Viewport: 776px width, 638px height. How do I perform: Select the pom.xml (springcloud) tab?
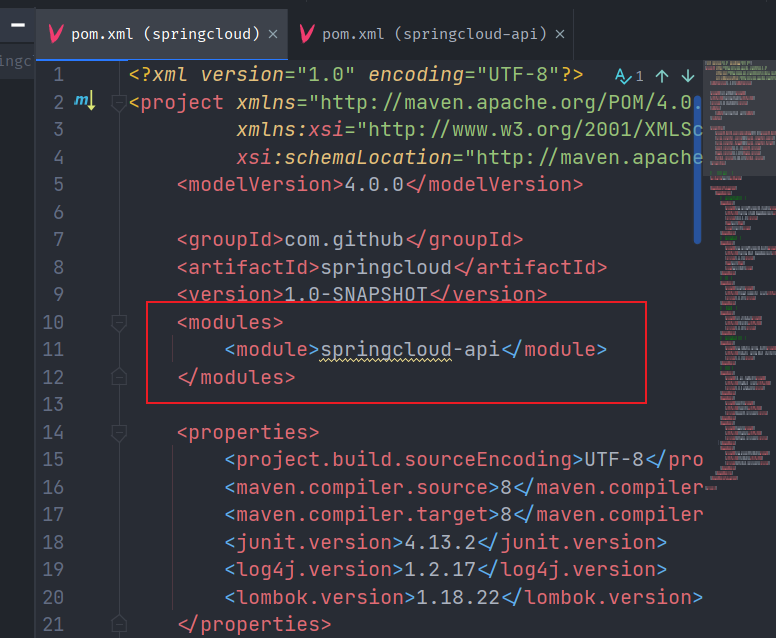point(164,34)
